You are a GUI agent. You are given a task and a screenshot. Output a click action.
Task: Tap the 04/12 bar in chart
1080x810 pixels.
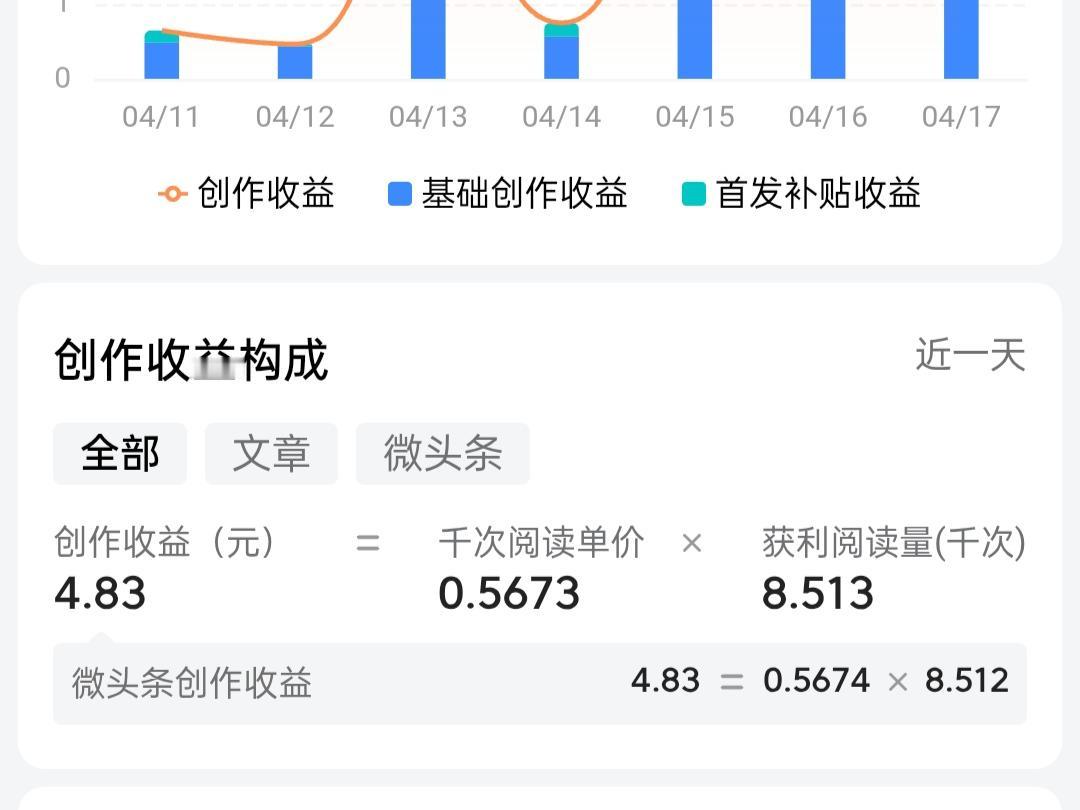click(x=295, y=61)
